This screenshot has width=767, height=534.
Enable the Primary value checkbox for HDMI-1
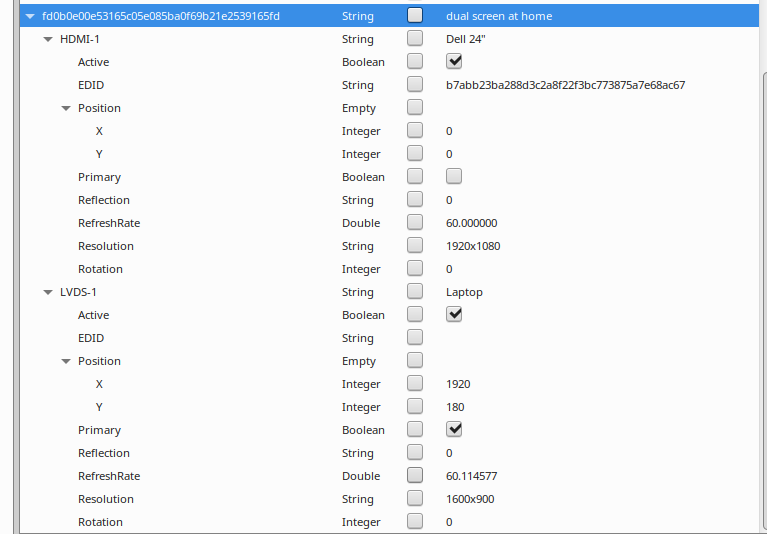(x=454, y=177)
